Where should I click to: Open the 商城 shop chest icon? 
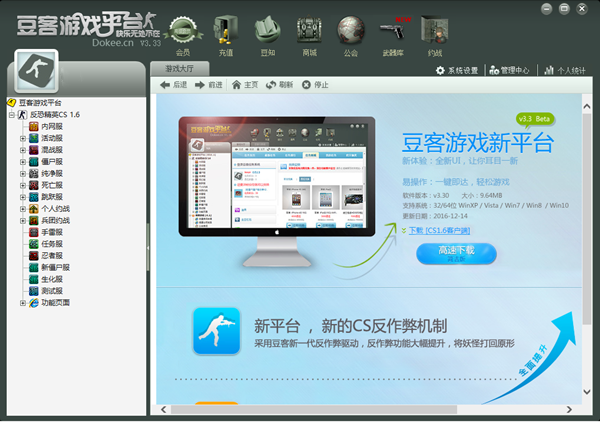pyautogui.click(x=309, y=31)
